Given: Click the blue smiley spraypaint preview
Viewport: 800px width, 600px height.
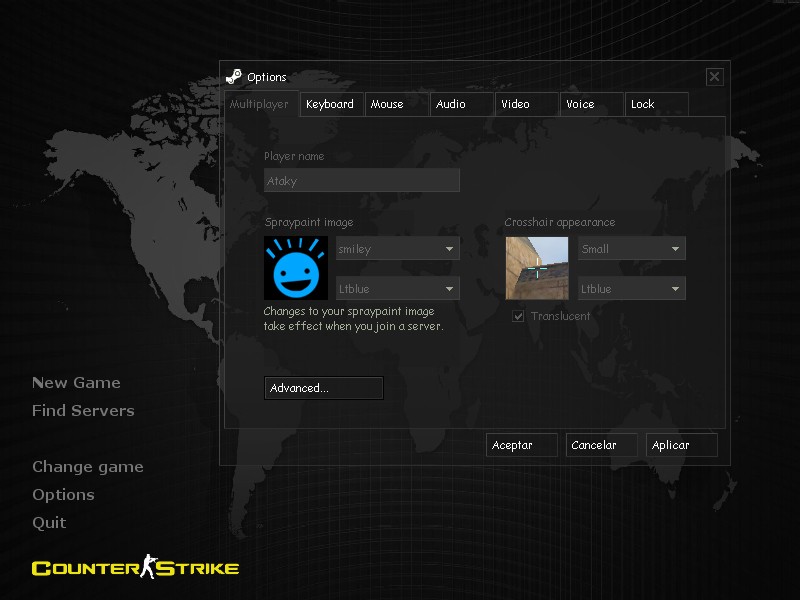Looking at the screenshot, I should click(x=296, y=267).
